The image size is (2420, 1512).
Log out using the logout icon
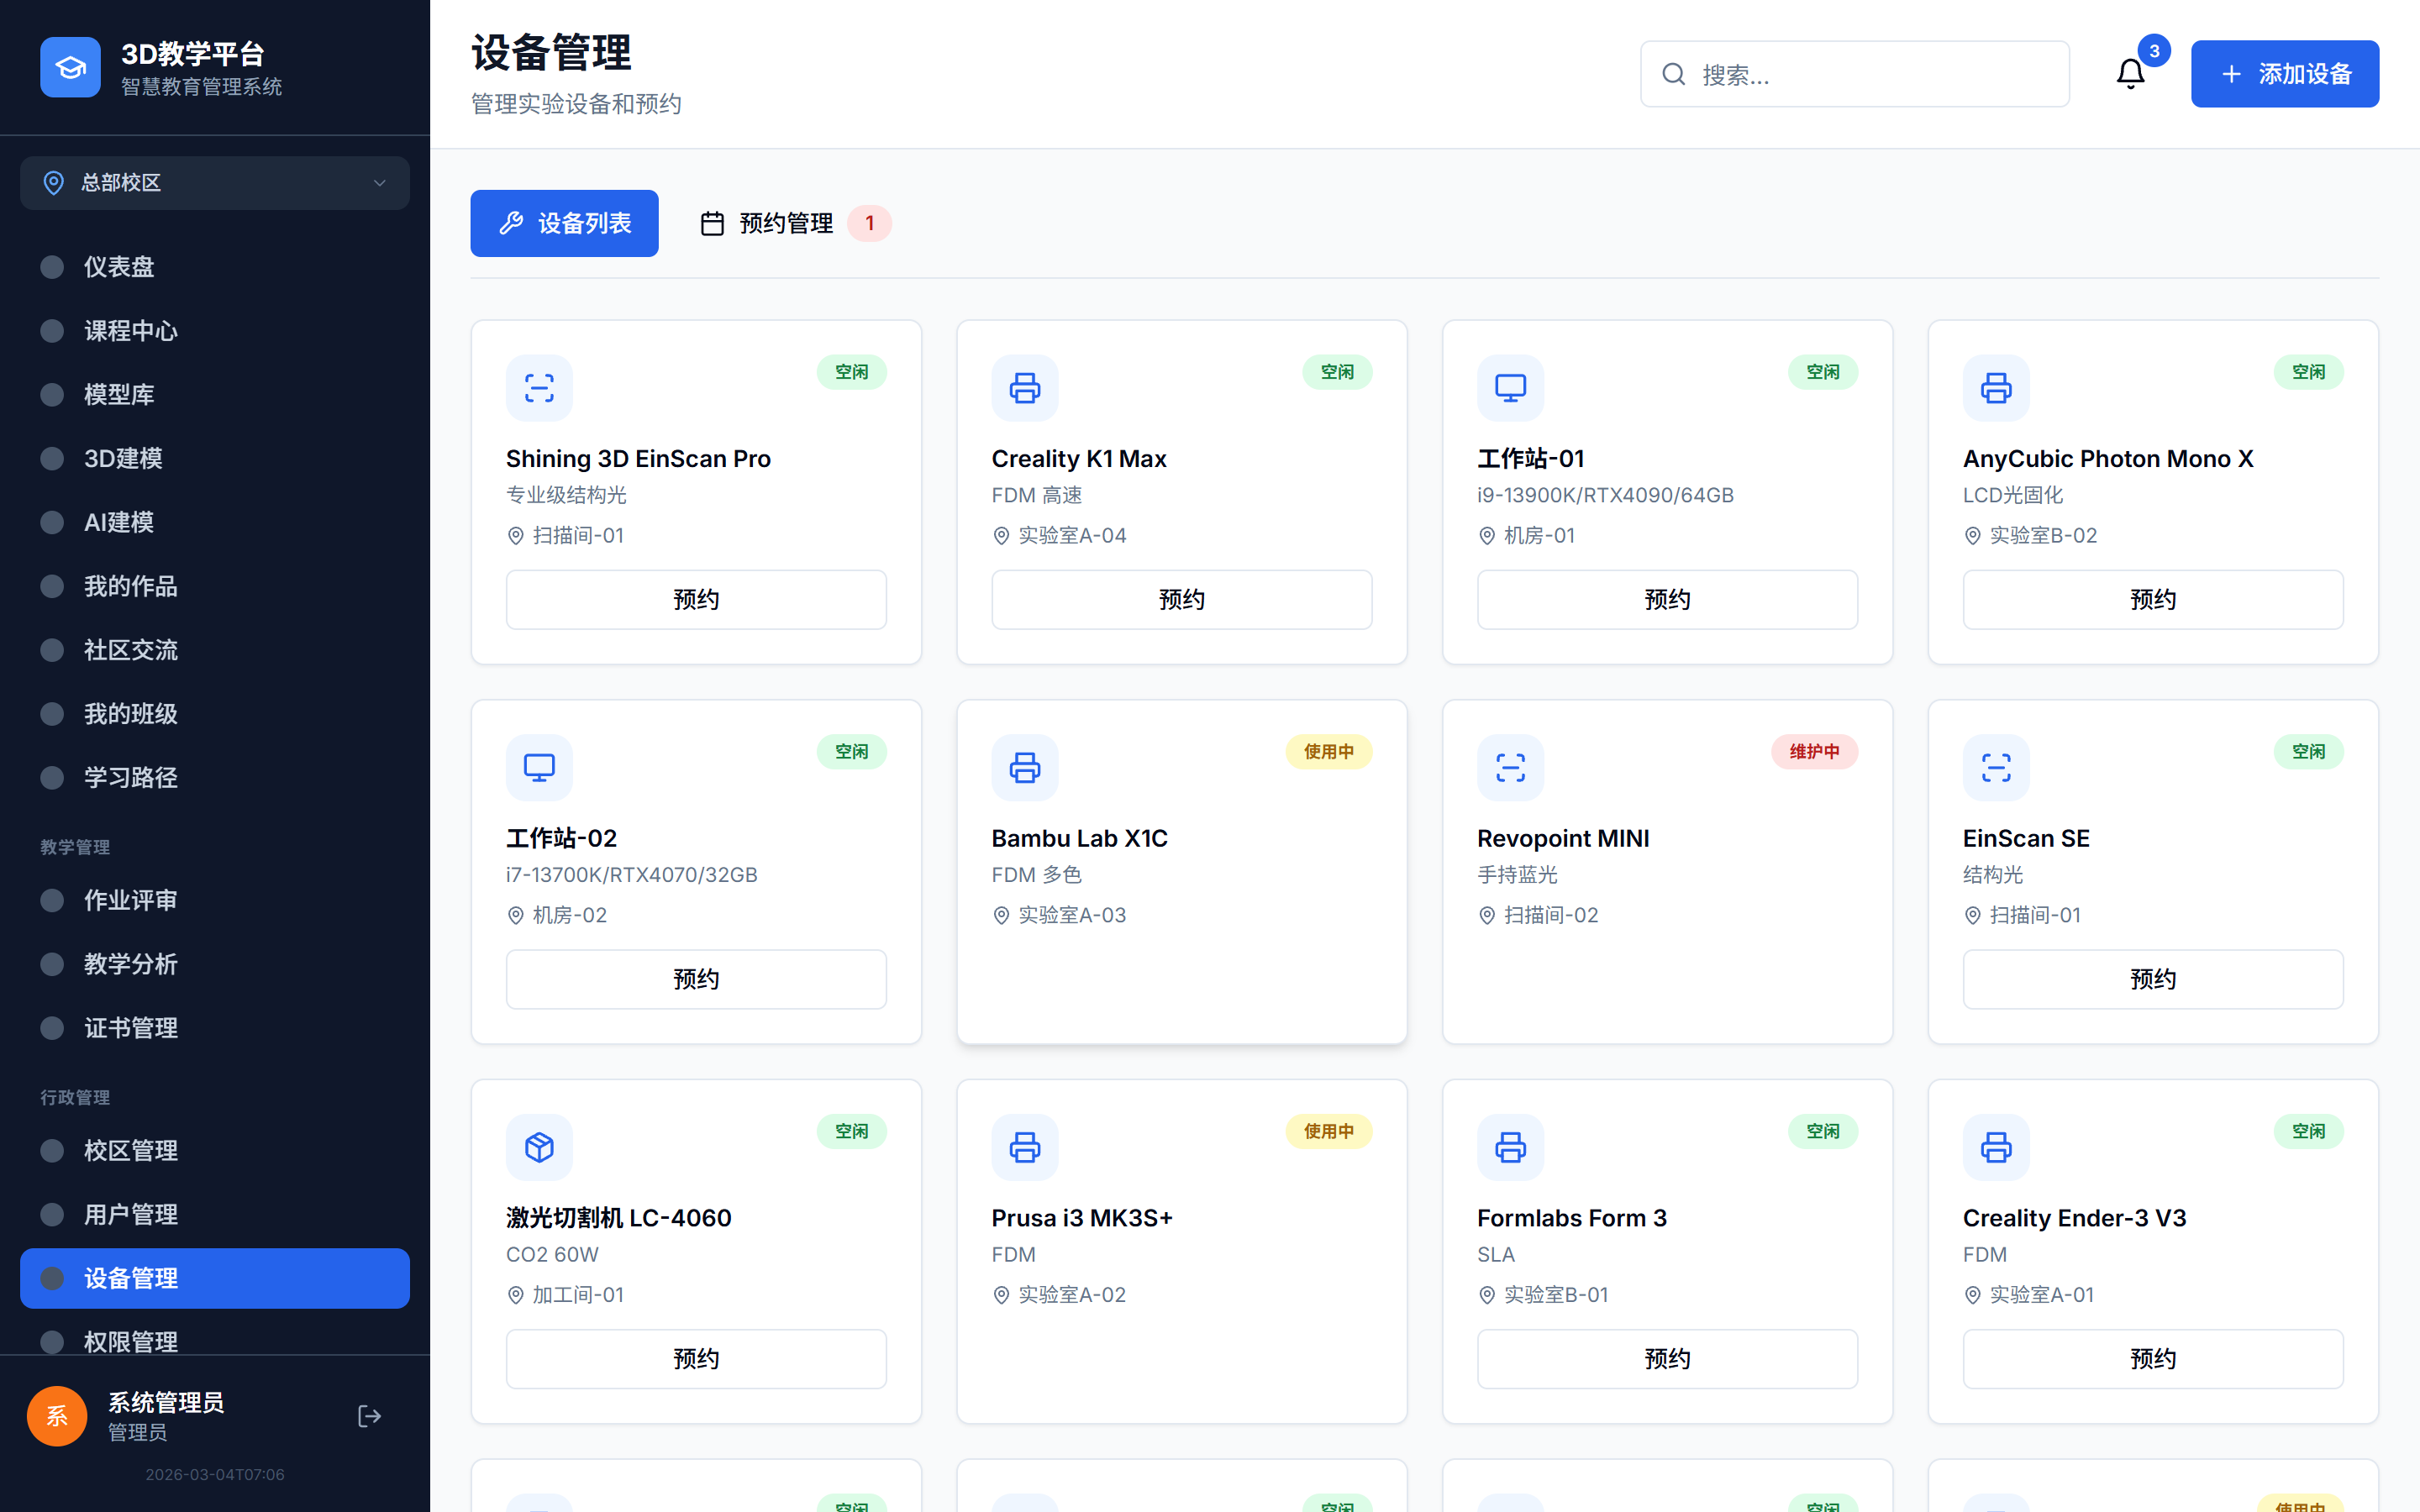(x=369, y=1416)
